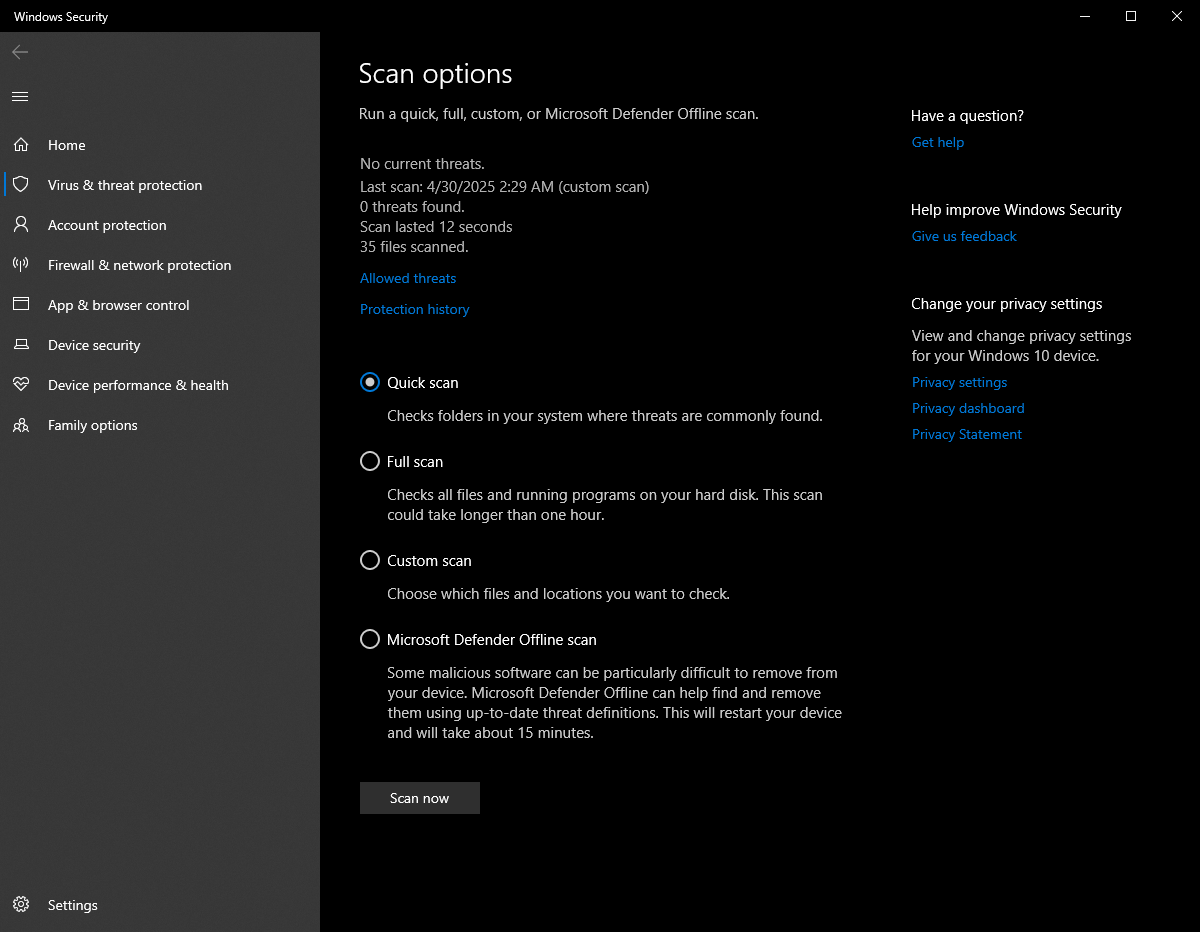
Task: Click the Windows Security title bar text
Action: (61, 17)
